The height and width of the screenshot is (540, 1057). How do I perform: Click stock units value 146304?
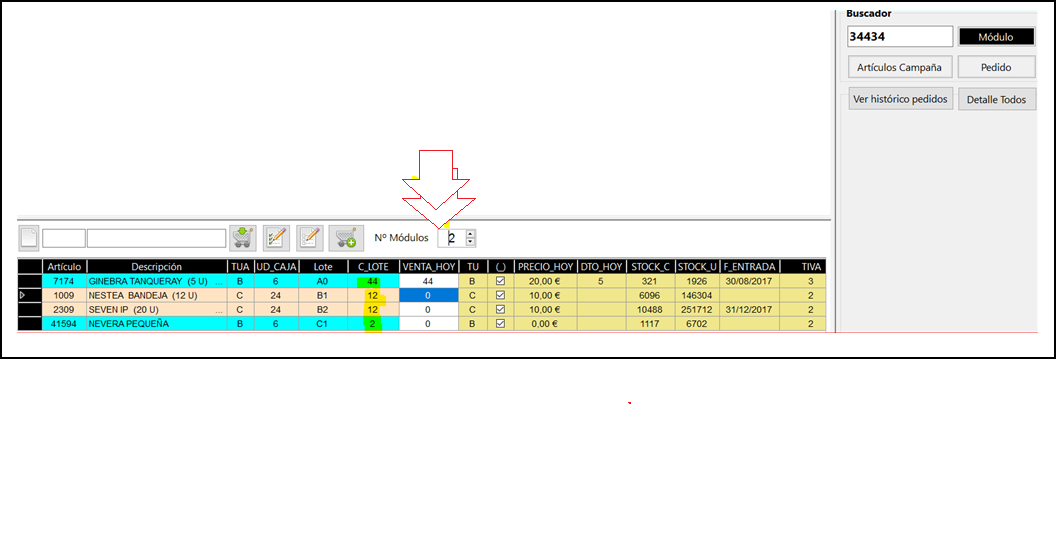pos(697,295)
